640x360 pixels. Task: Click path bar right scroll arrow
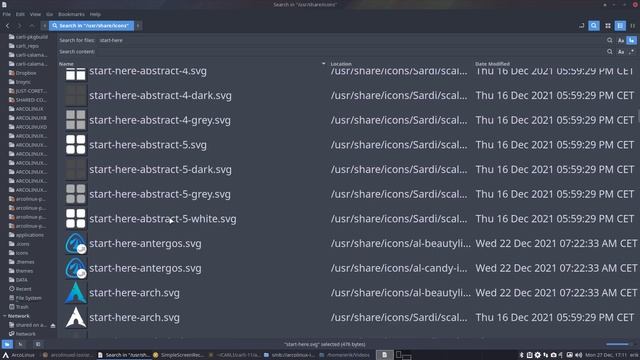(x=138, y=26)
